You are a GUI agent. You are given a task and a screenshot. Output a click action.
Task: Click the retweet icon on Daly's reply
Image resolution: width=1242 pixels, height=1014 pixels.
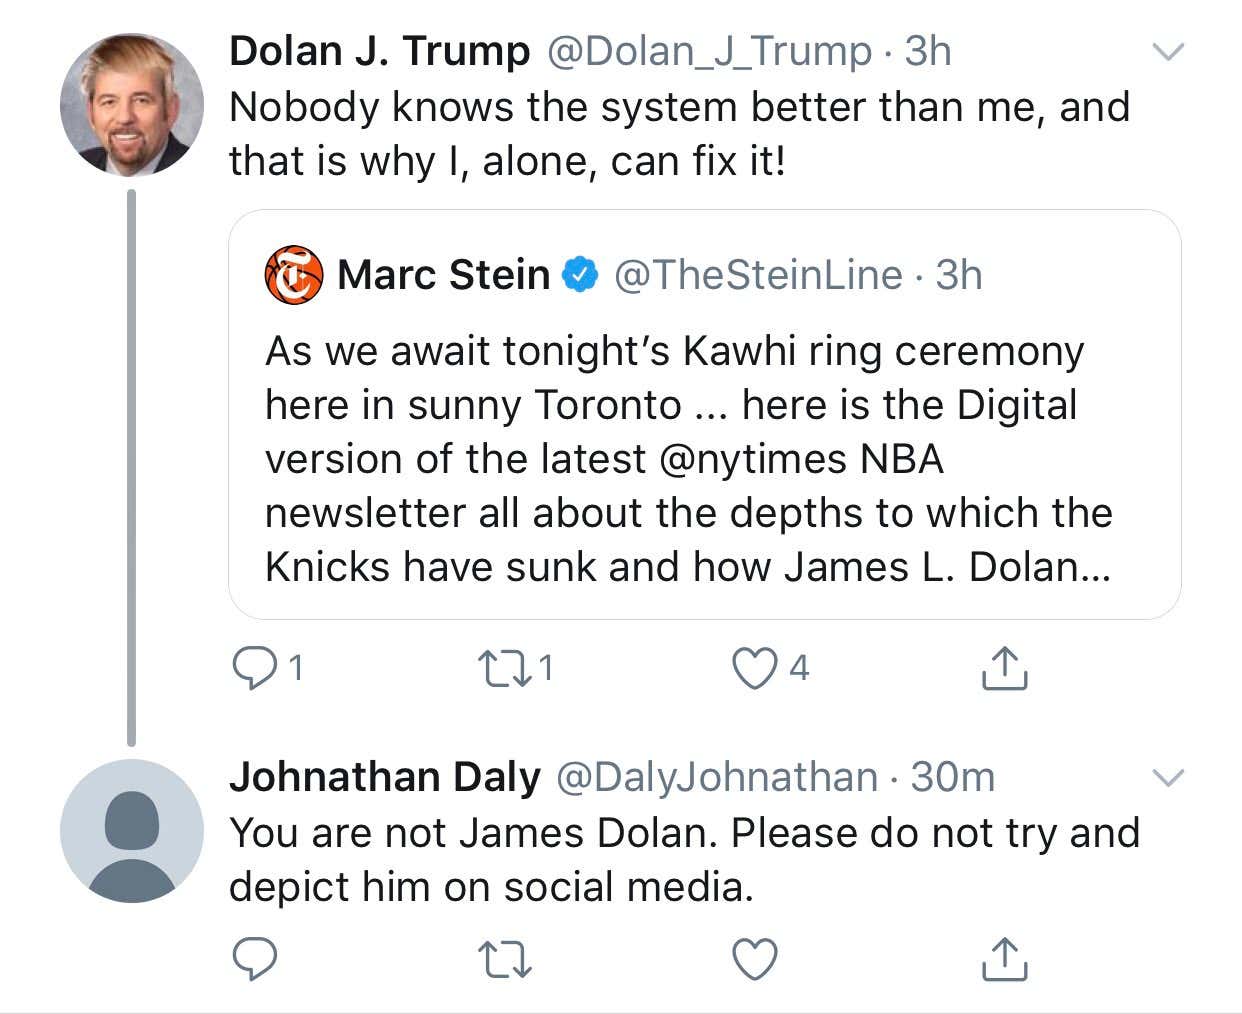505,958
